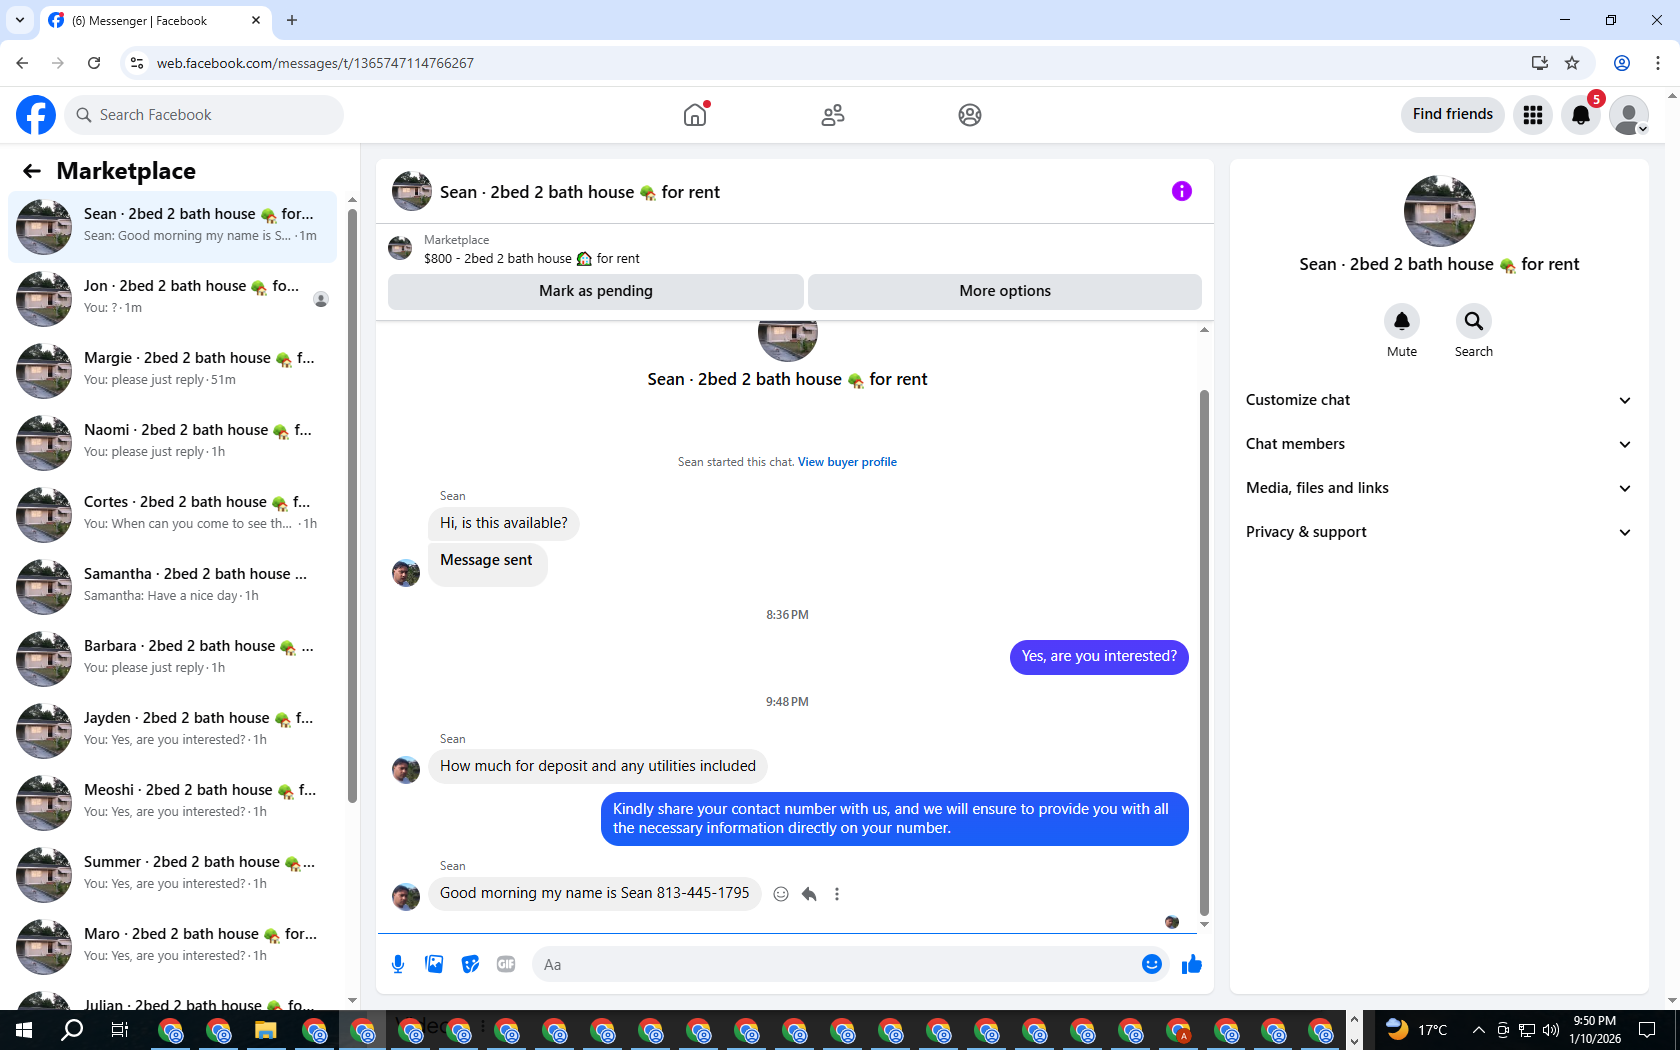
Task: Expand the Customize chat section
Action: [x=1439, y=400]
